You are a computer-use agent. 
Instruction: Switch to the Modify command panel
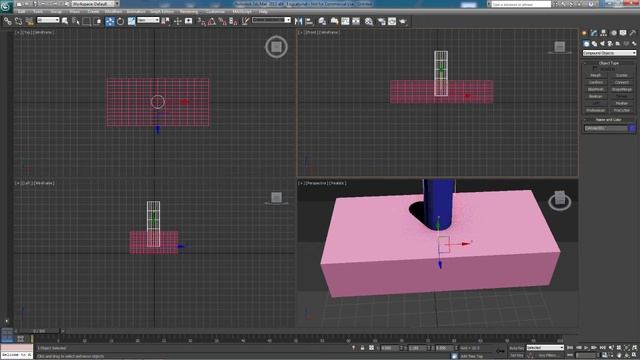point(594,33)
